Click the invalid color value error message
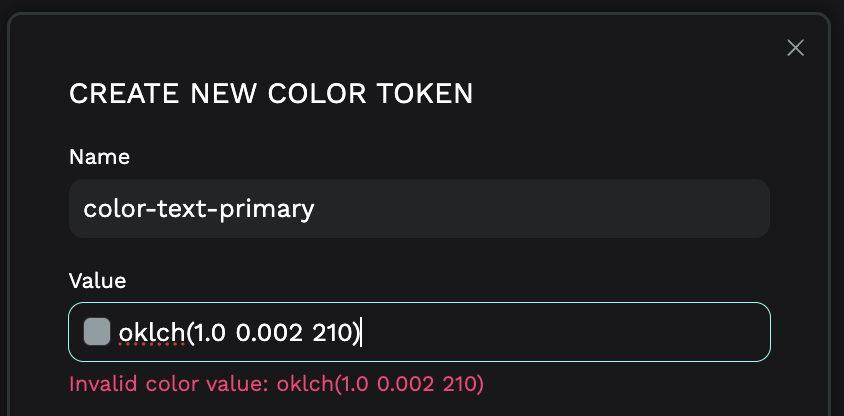This screenshot has height=416, width=844. point(276,383)
